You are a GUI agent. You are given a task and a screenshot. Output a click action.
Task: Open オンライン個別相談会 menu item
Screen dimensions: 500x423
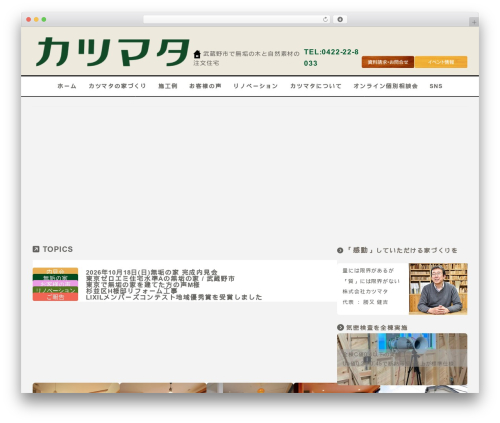385,86
